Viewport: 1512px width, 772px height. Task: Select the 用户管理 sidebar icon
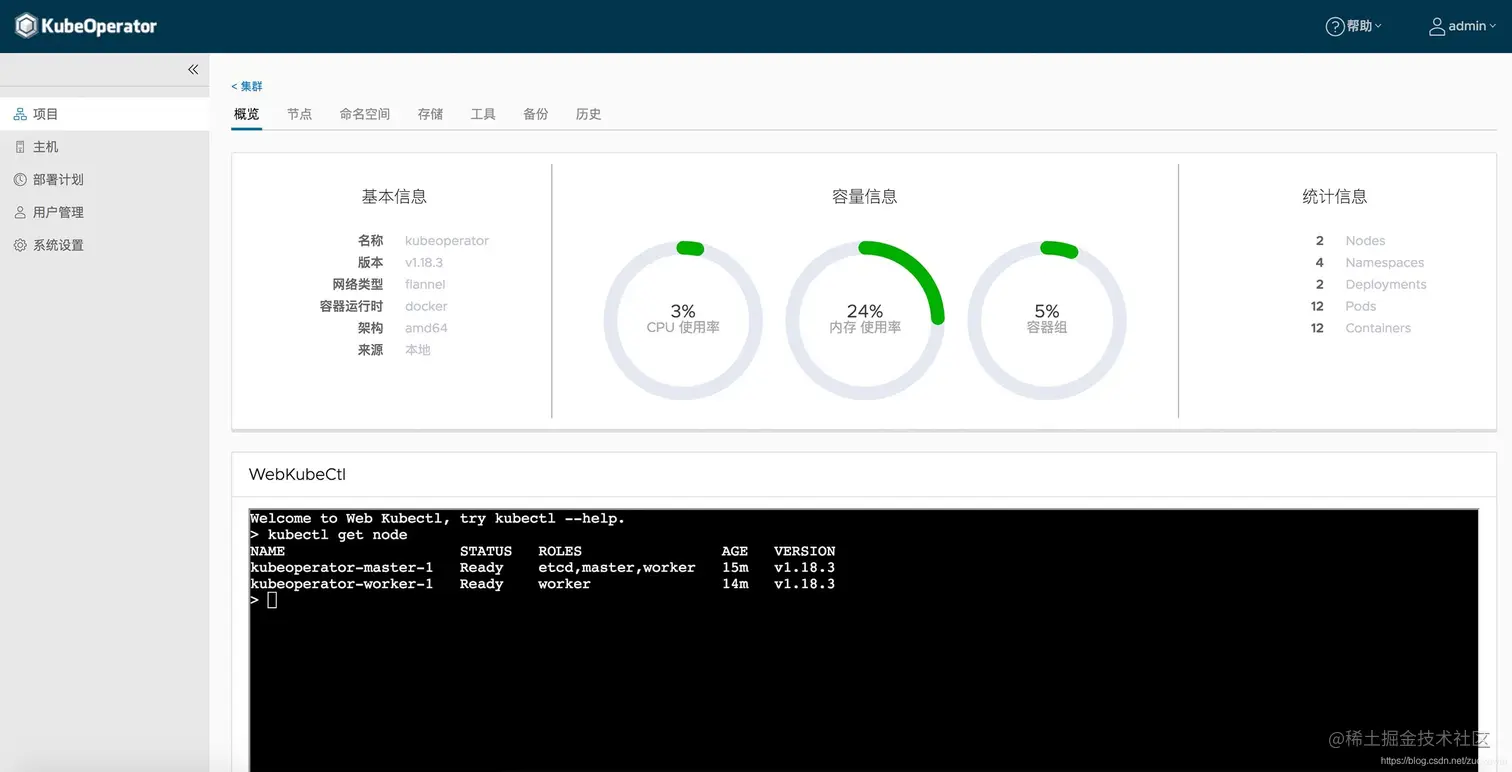tap(21, 211)
